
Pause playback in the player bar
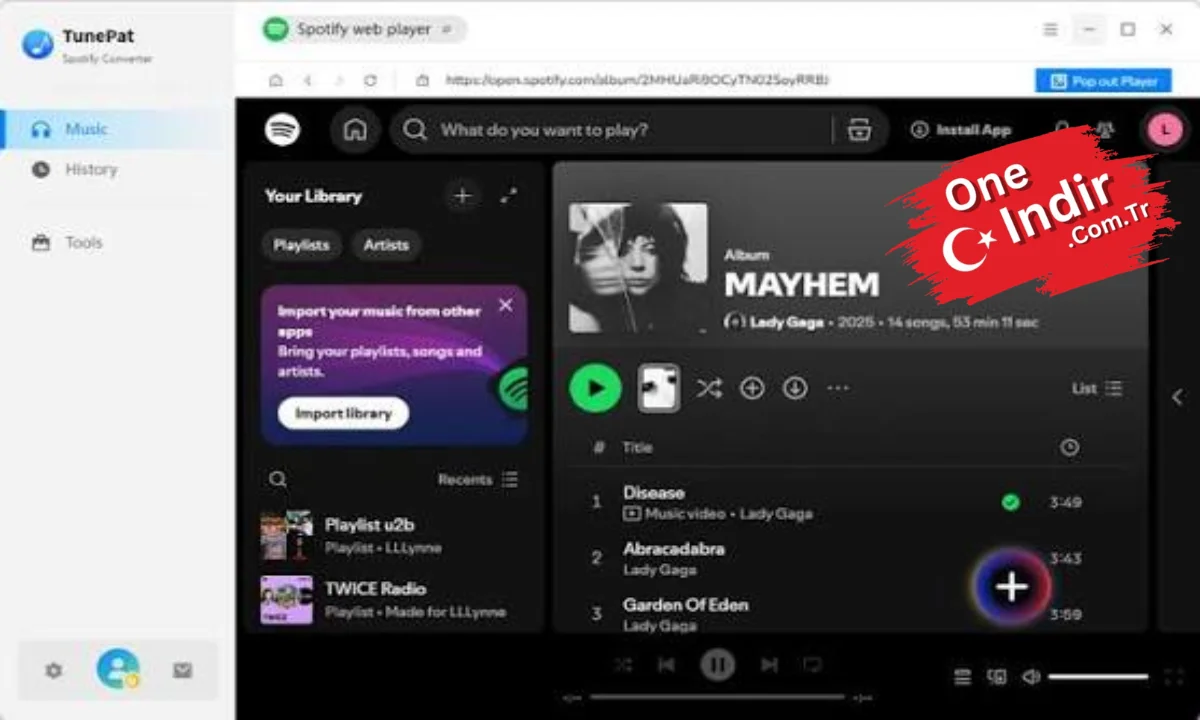(717, 664)
